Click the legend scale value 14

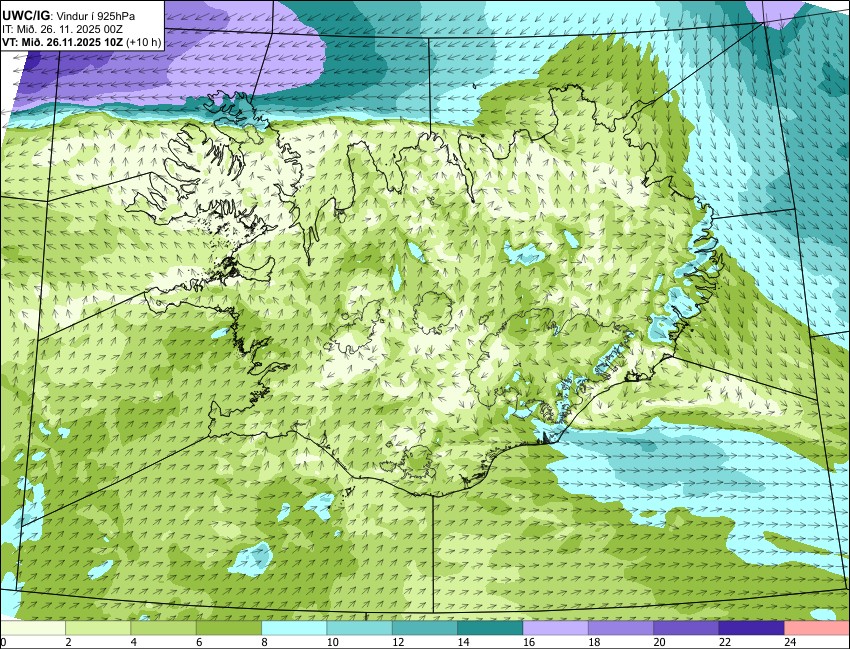click(463, 642)
